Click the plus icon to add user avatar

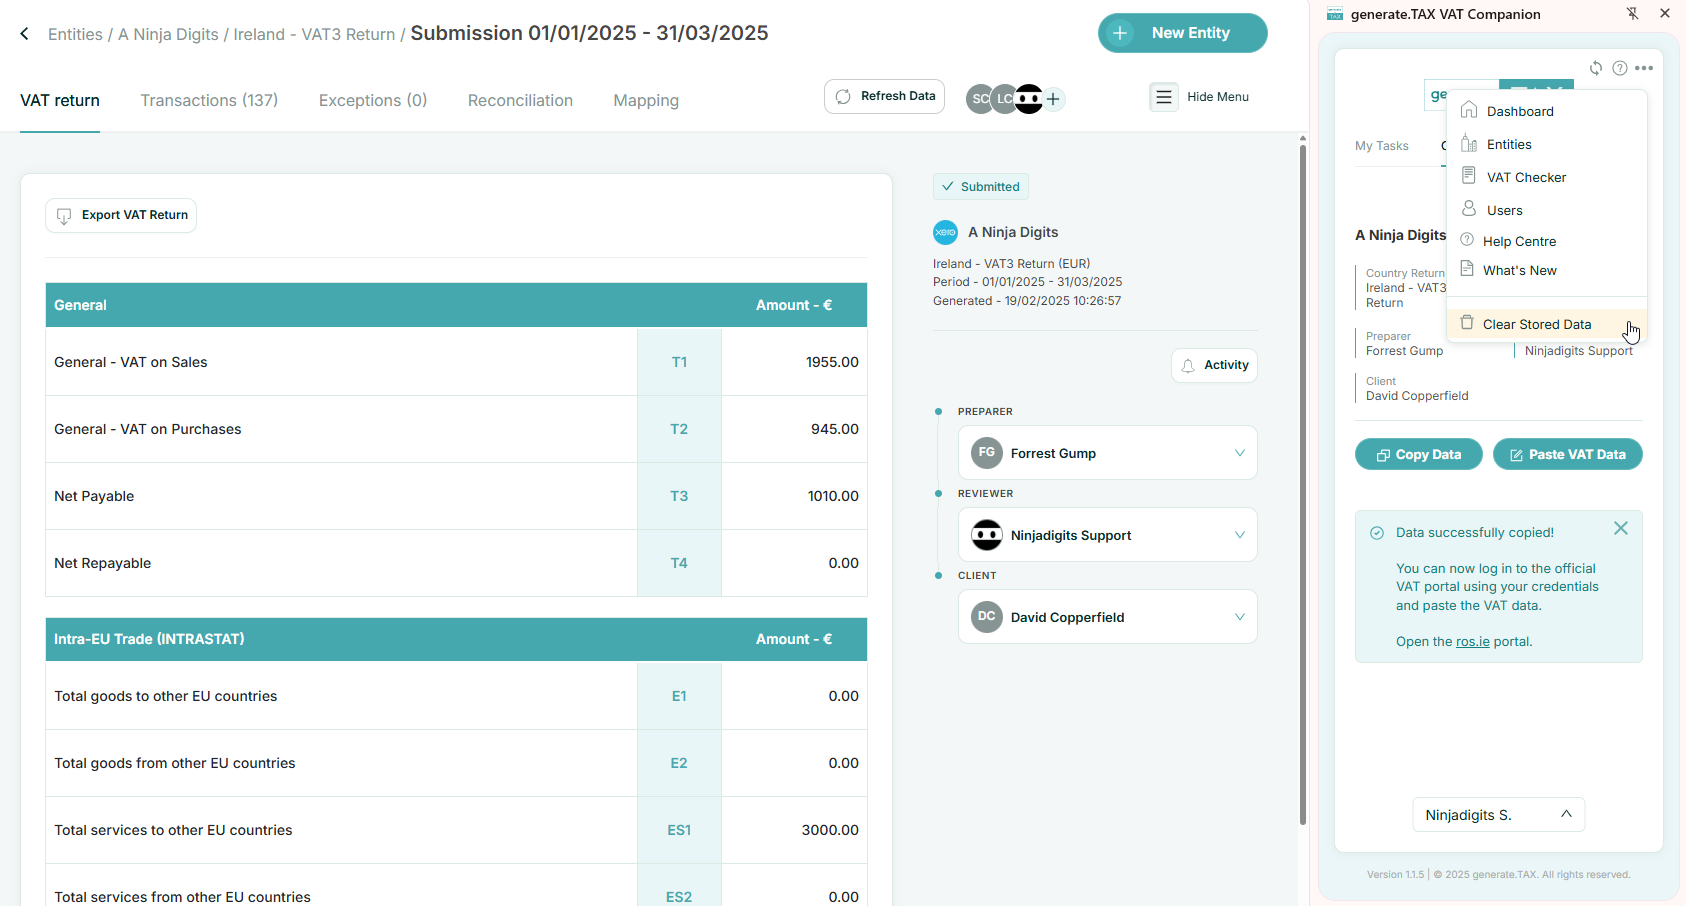(x=1053, y=99)
